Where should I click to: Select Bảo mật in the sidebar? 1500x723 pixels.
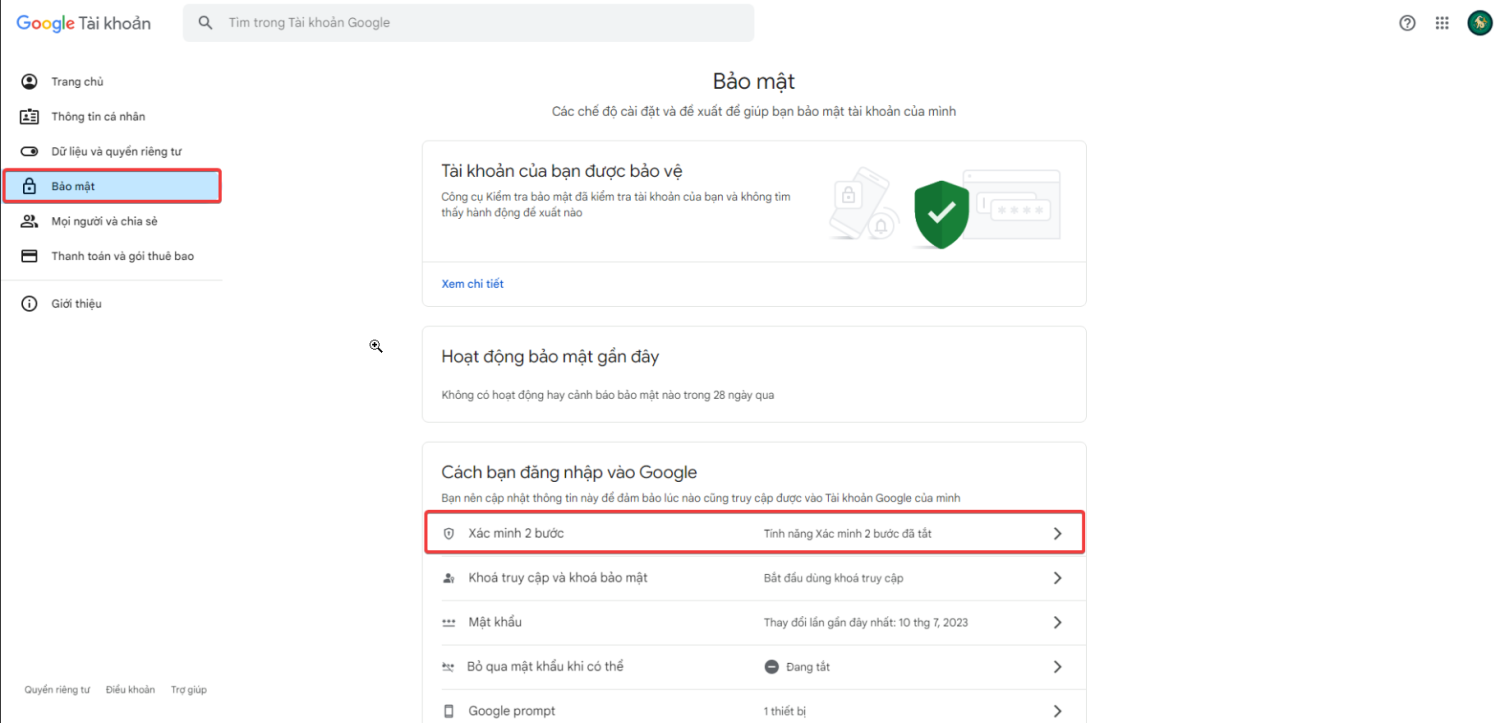tap(73, 187)
